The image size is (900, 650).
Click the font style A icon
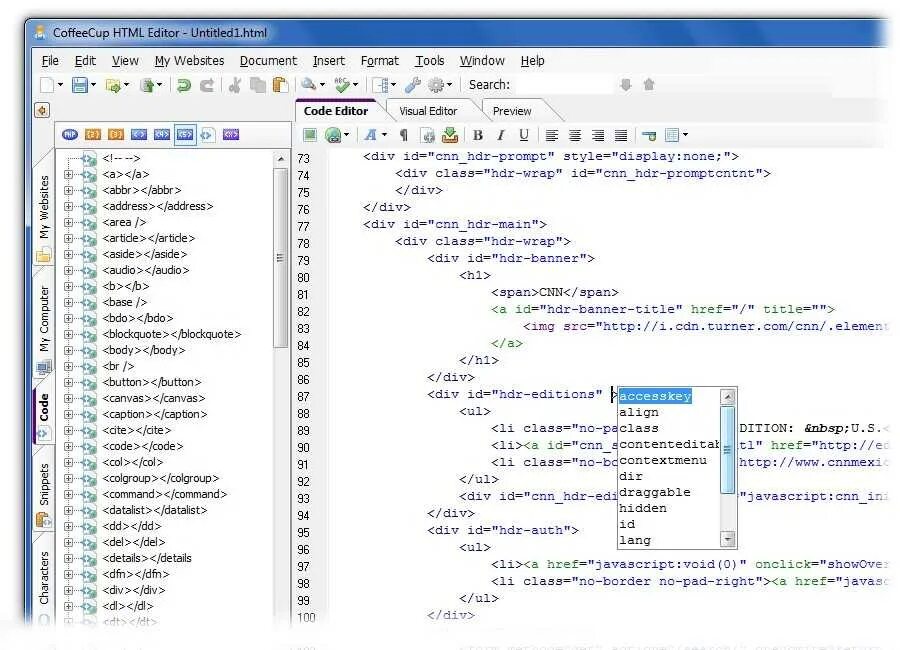click(x=370, y=135)
